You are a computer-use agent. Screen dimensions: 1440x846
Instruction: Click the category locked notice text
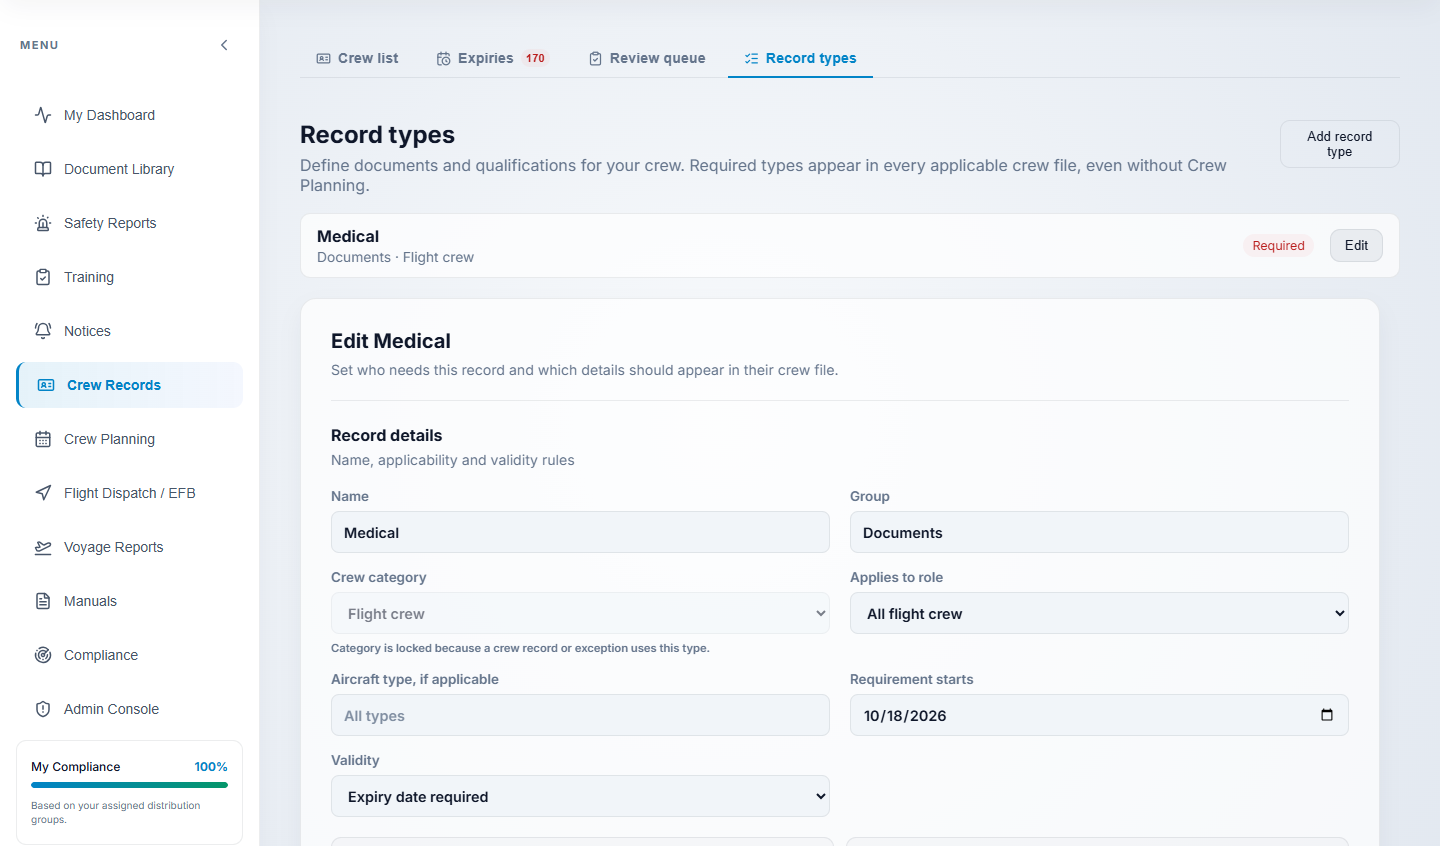(520, 648)
